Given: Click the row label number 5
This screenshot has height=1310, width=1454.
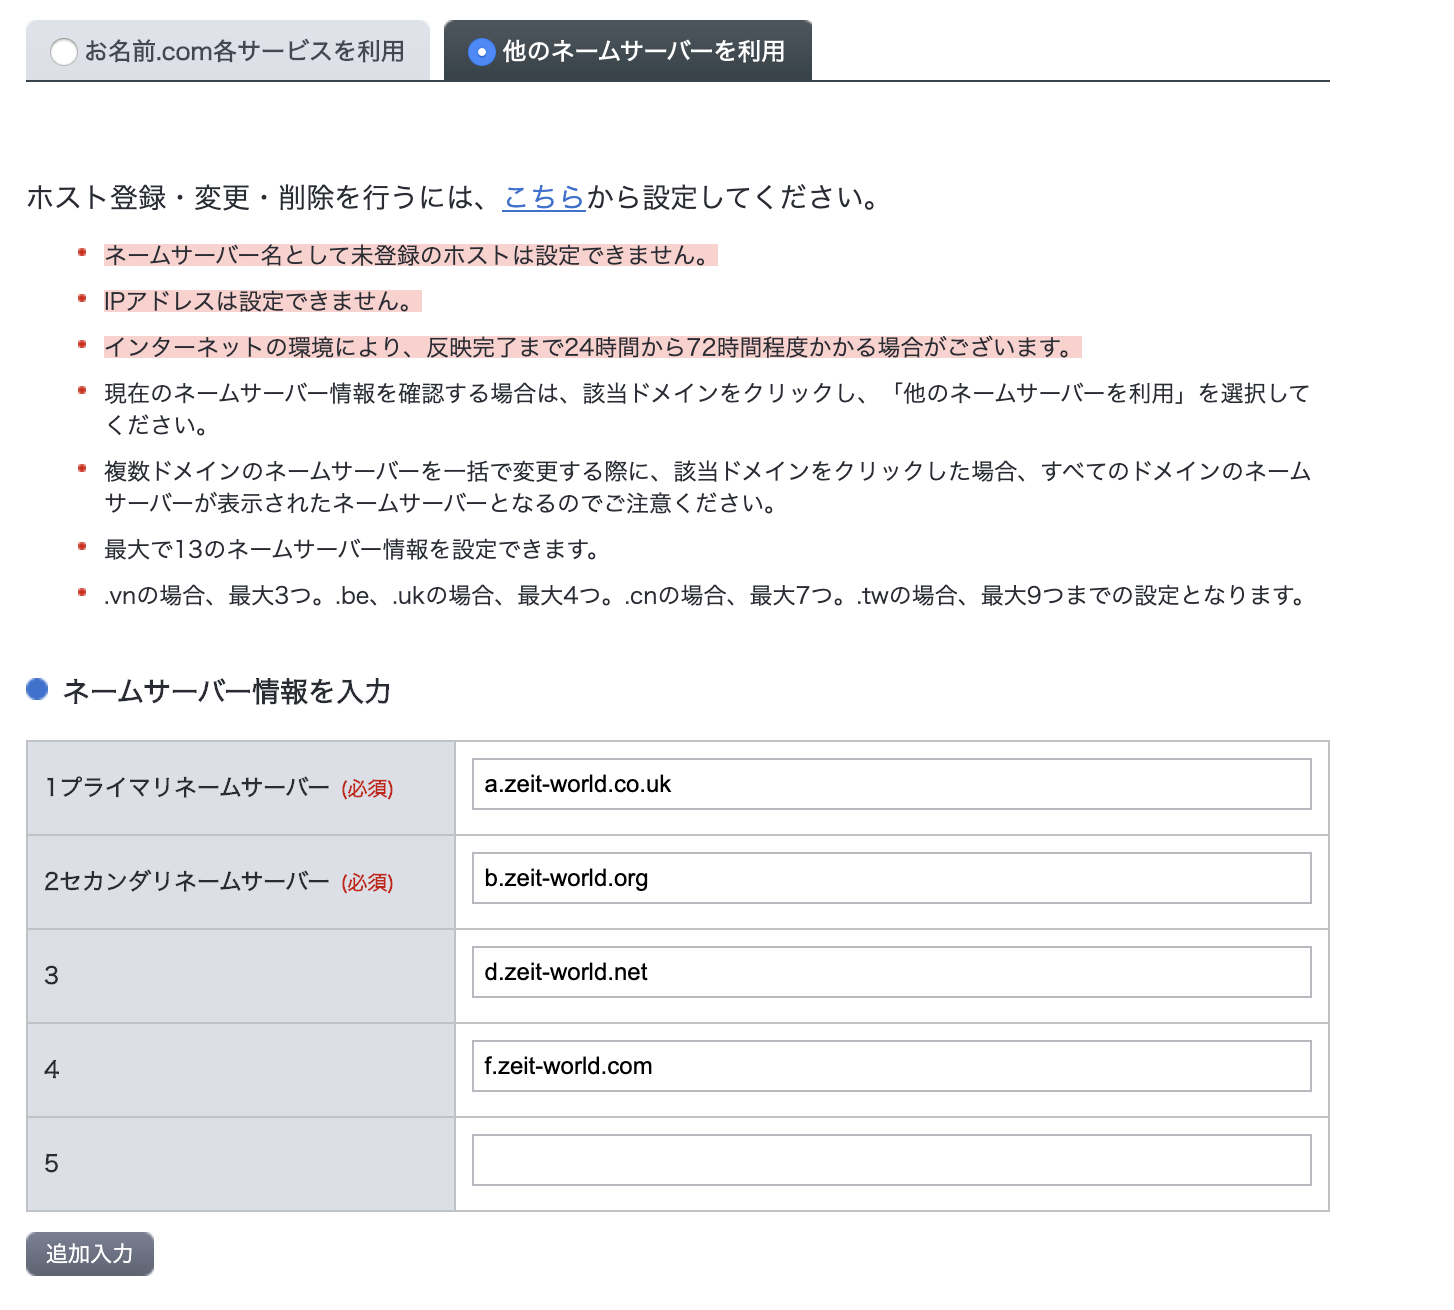Looking at the screenshot, I should [52, 1163].
